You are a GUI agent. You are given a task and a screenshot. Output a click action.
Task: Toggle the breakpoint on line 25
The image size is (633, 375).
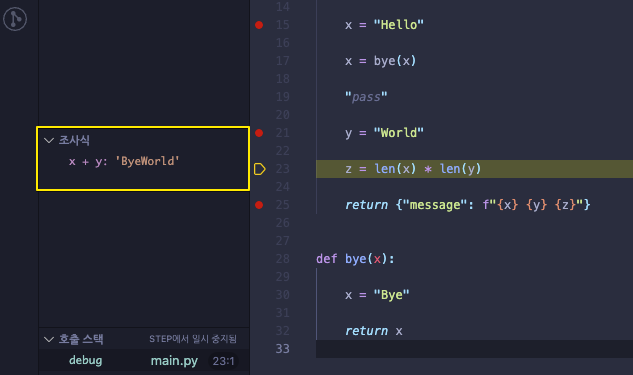[259, 205]
